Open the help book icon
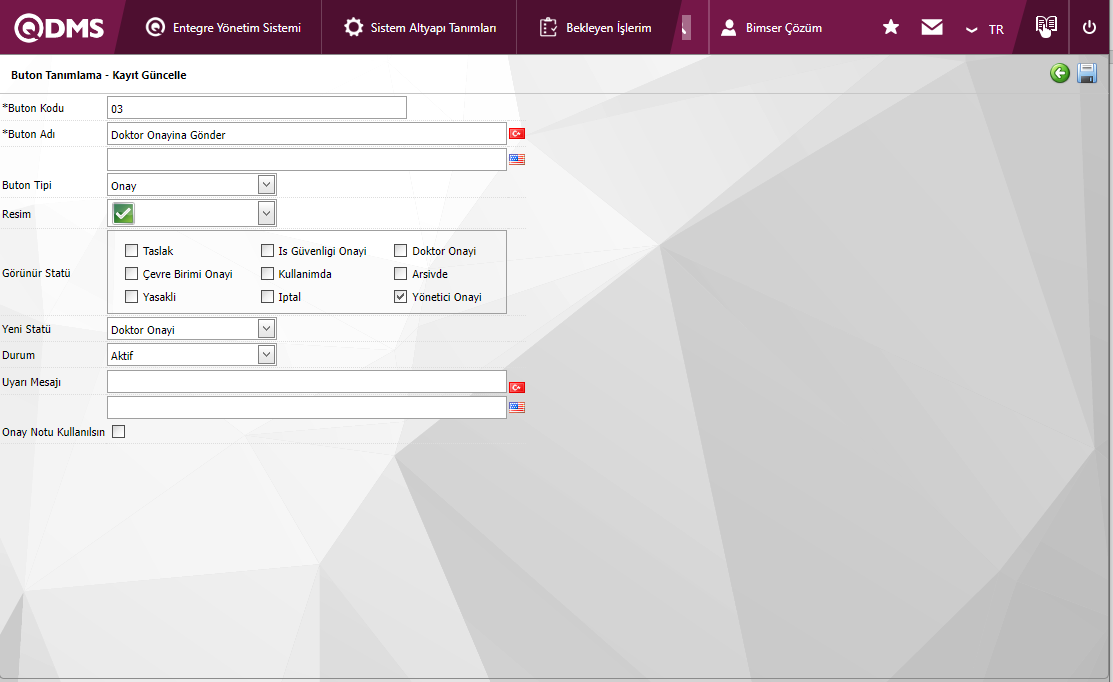The width and height of the screenshot is (1113, 682). [x=1046, y=27]
